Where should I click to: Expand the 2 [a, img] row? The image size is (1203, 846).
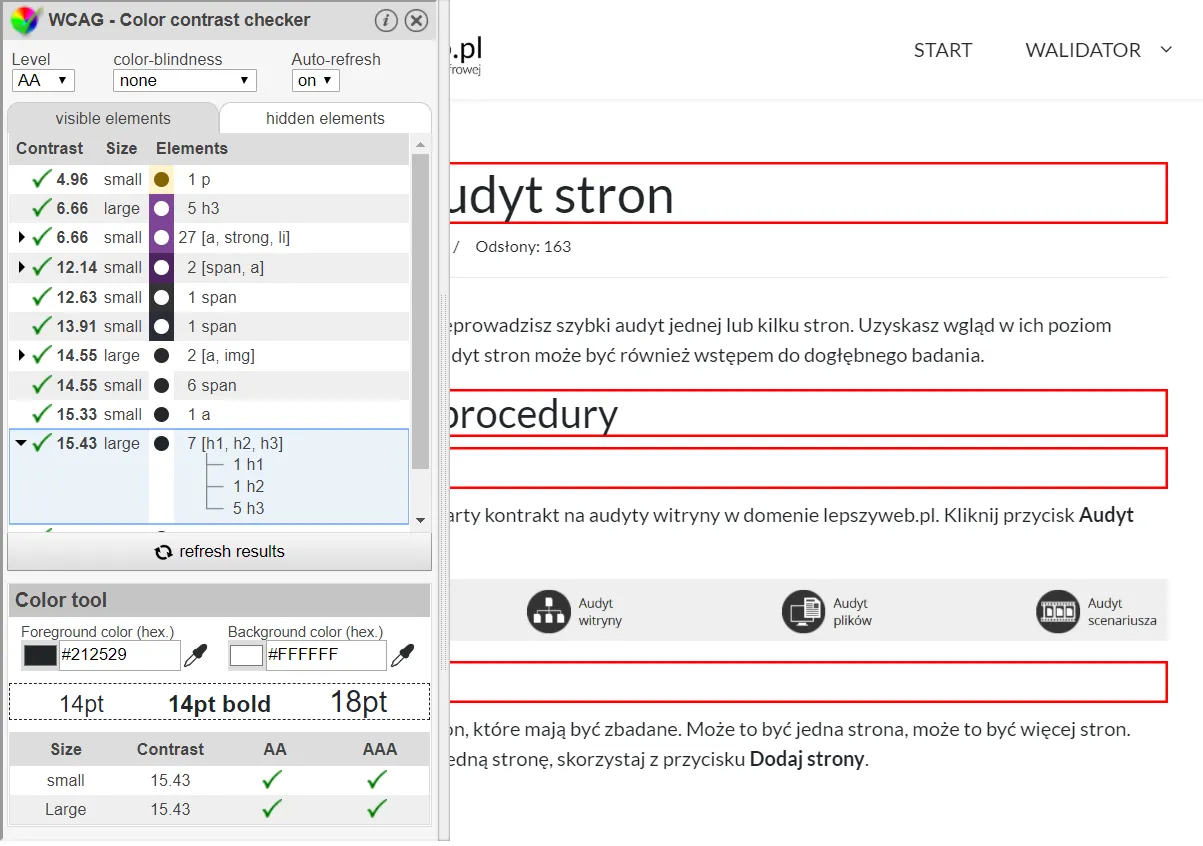[22, 356]
